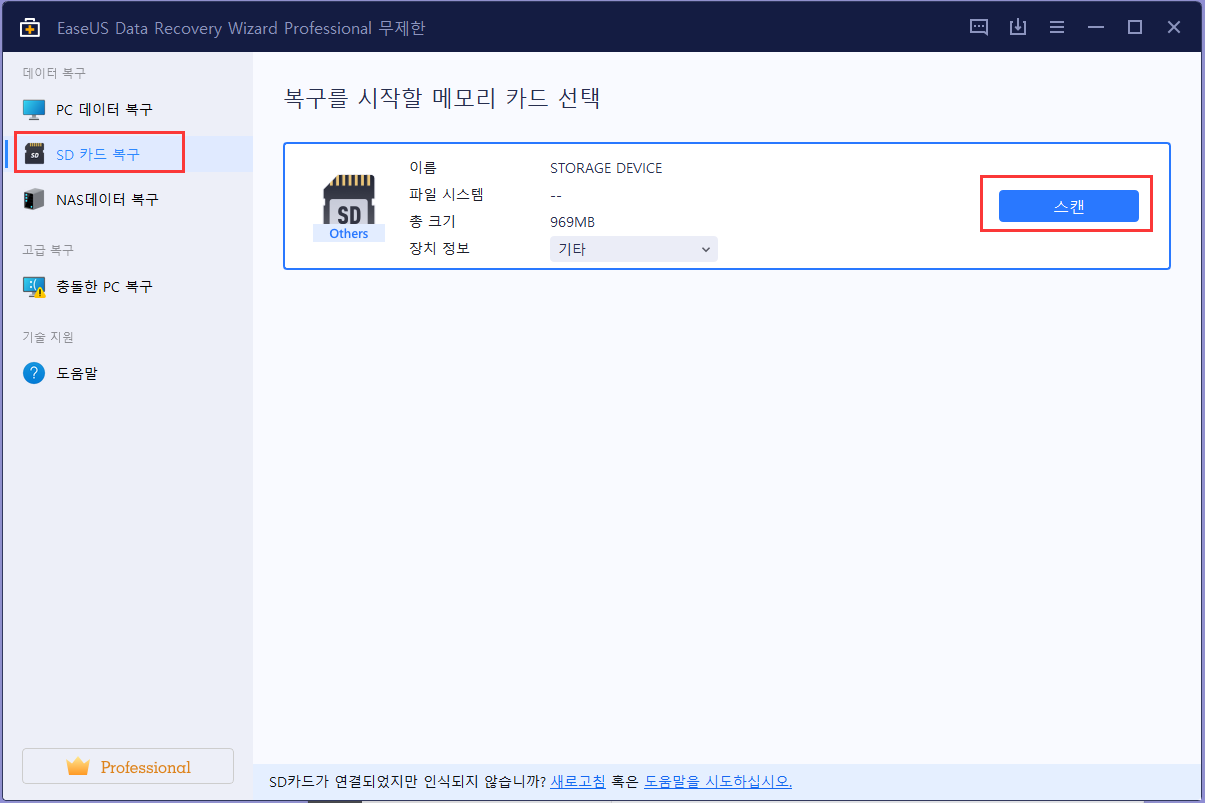Go to NAS데이터 복구 section
Image resolution: width=1205 pixels, height=803 pixels.
tap(127, 199)
